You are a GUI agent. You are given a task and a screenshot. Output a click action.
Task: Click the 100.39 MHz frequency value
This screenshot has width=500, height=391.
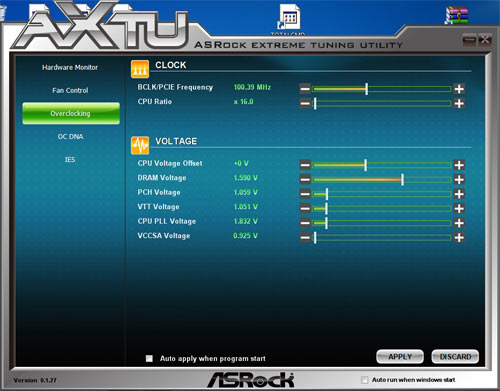point(252,87)
